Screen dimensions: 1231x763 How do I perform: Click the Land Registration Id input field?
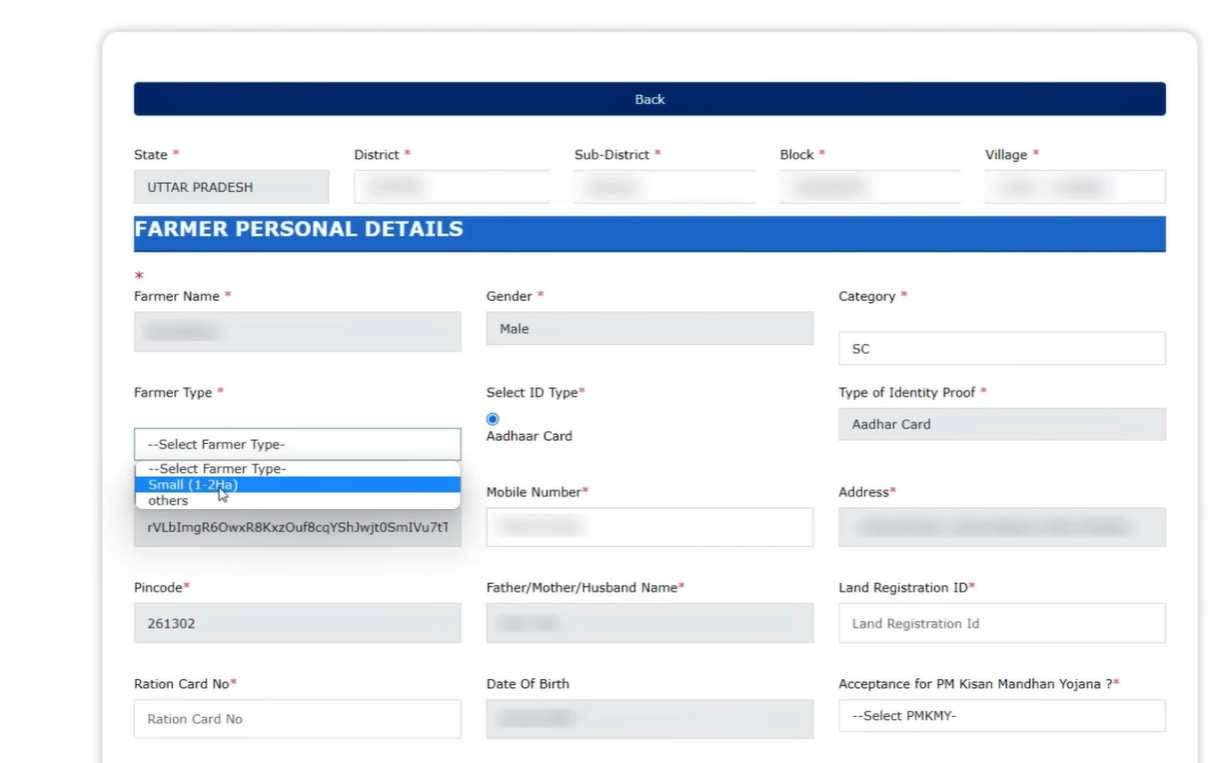pyautogui.click(x=1001, y=623)
